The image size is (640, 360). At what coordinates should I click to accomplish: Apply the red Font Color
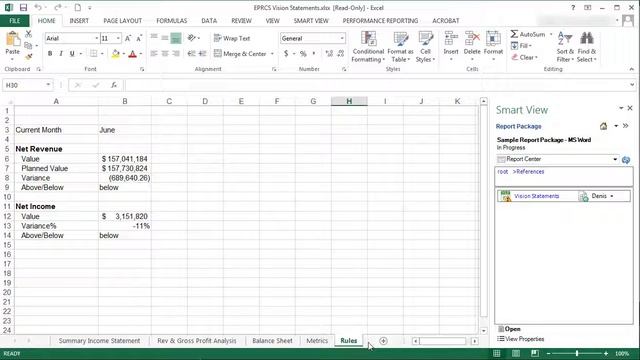(132, 53)
